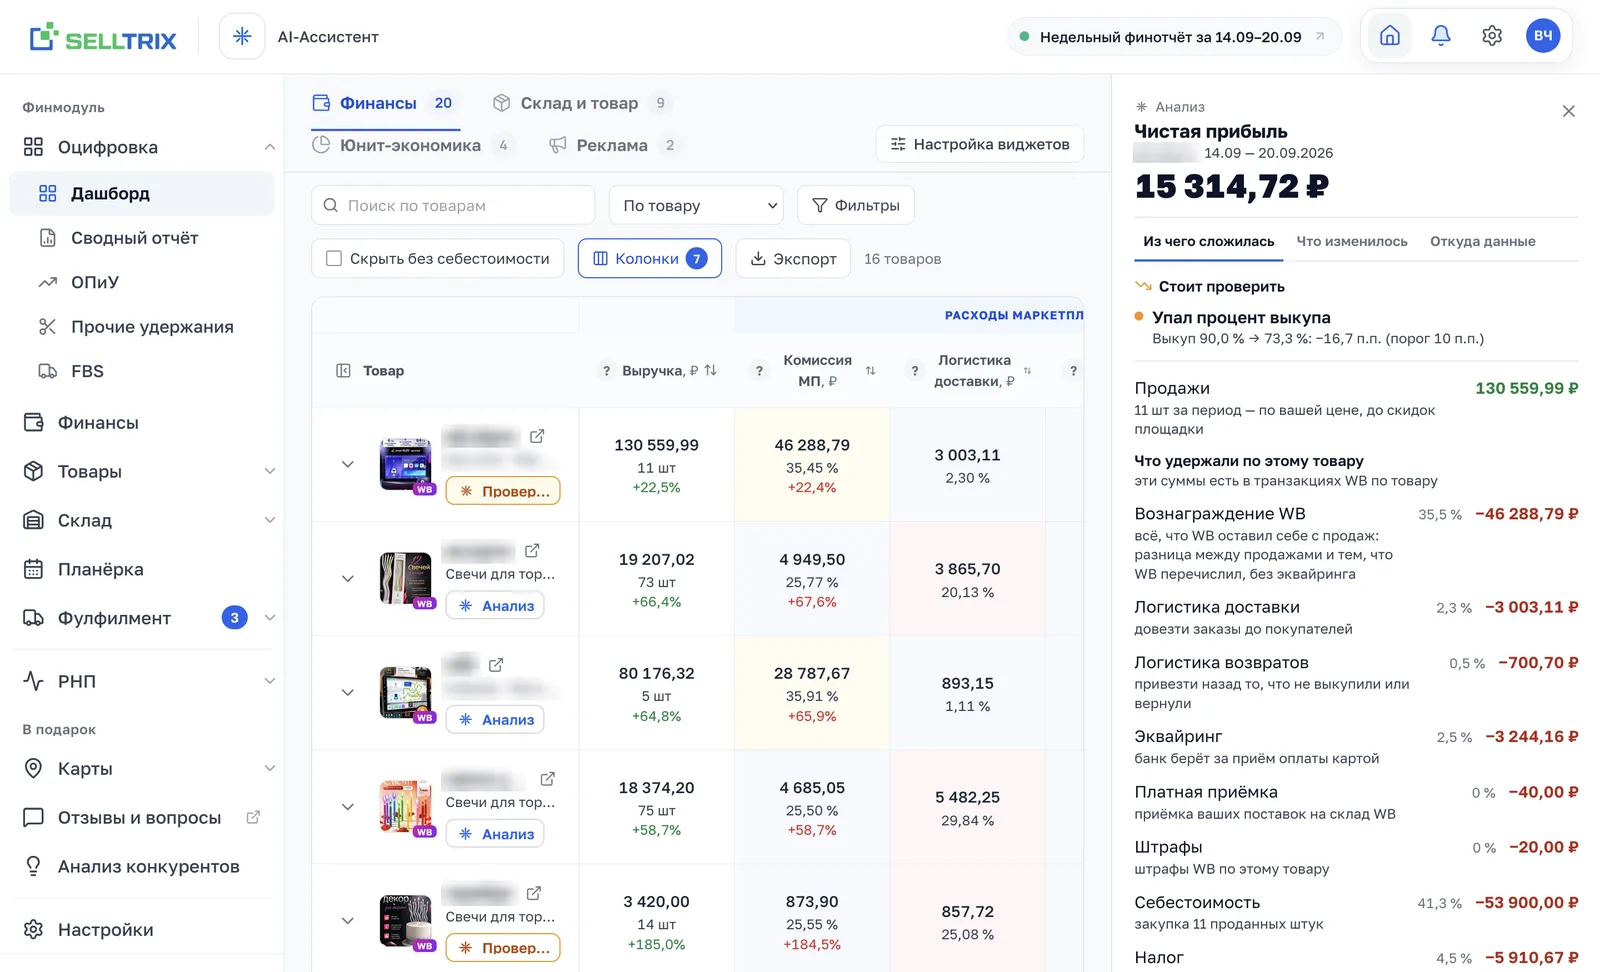This screenshot has height=972, width=1600.
Task: Open settings gear in top bar
Action: pyautogui.click(x=1492, y=36)
